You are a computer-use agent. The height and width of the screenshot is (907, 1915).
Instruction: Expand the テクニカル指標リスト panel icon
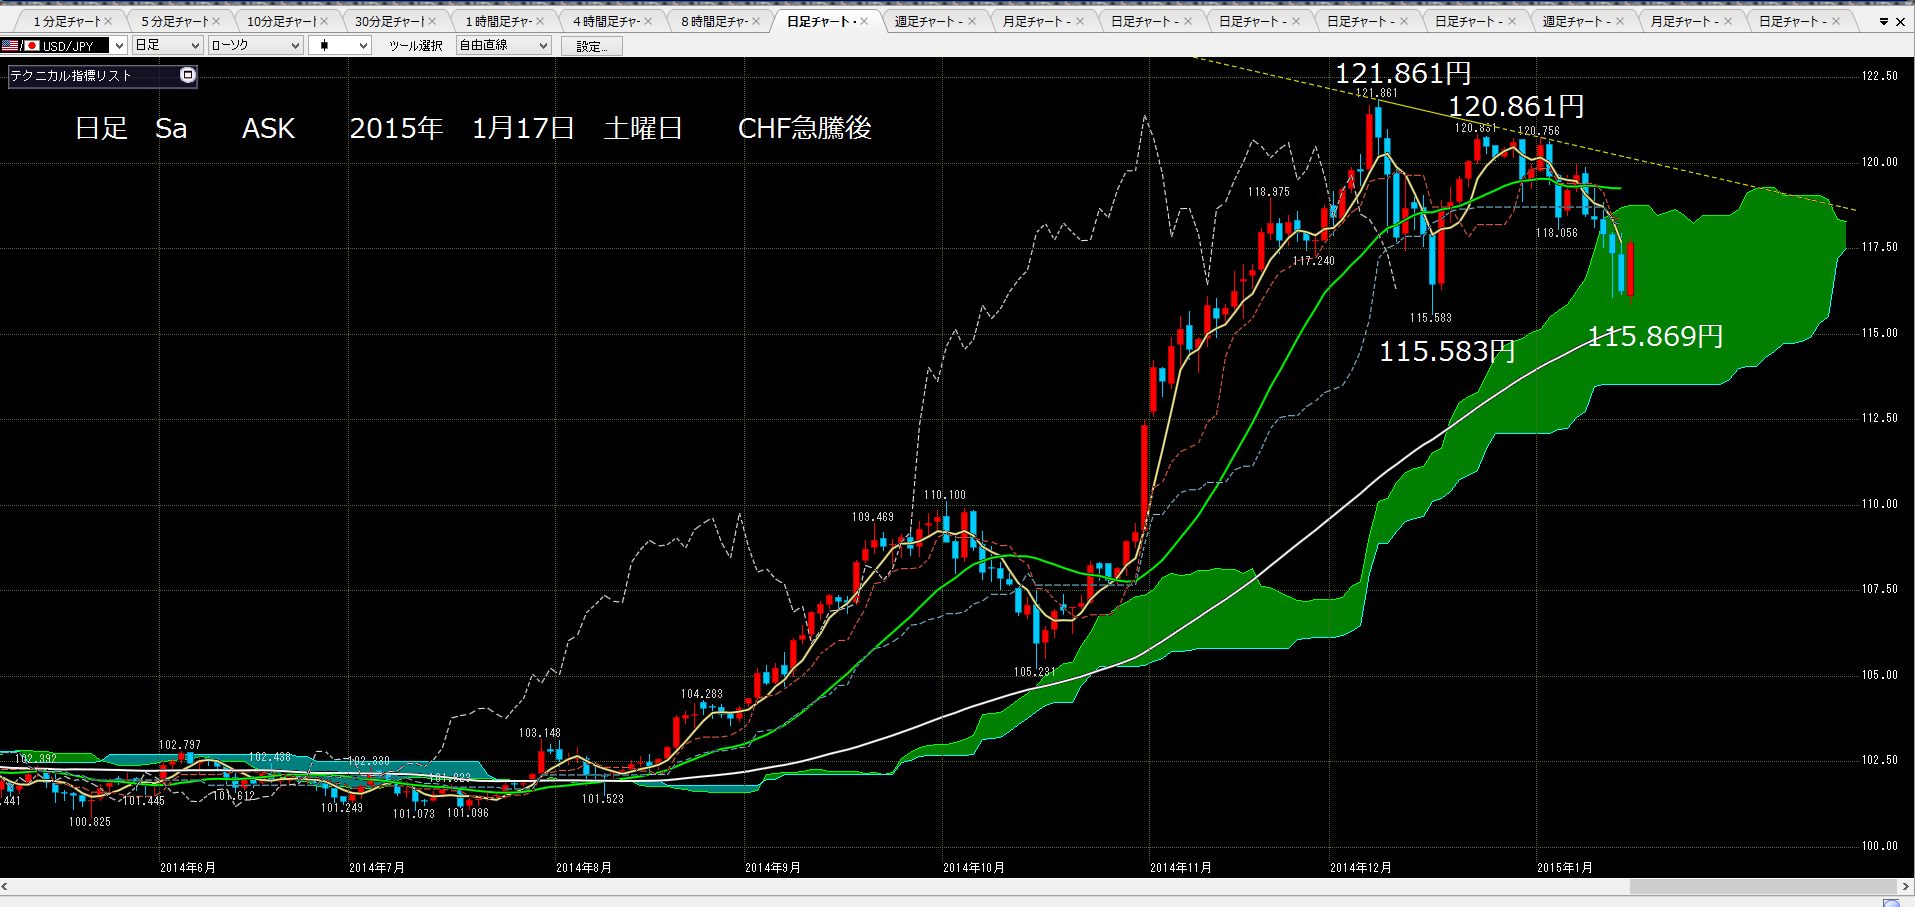pos(187,75)
